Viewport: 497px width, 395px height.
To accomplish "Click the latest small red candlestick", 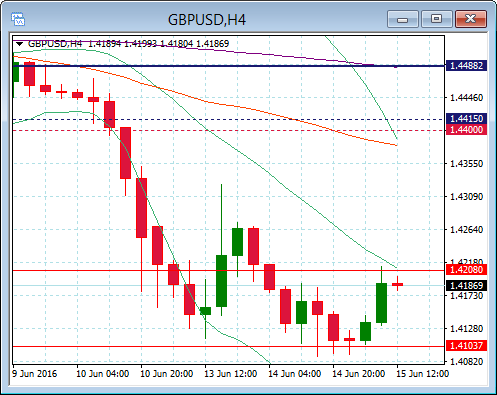I will [x=397, y=284].
